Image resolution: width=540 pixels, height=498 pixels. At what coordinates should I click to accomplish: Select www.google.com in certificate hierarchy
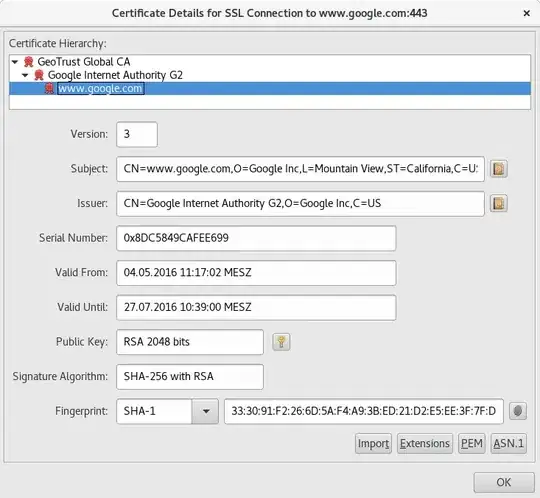pyautogui.click(x=101, y=89)
